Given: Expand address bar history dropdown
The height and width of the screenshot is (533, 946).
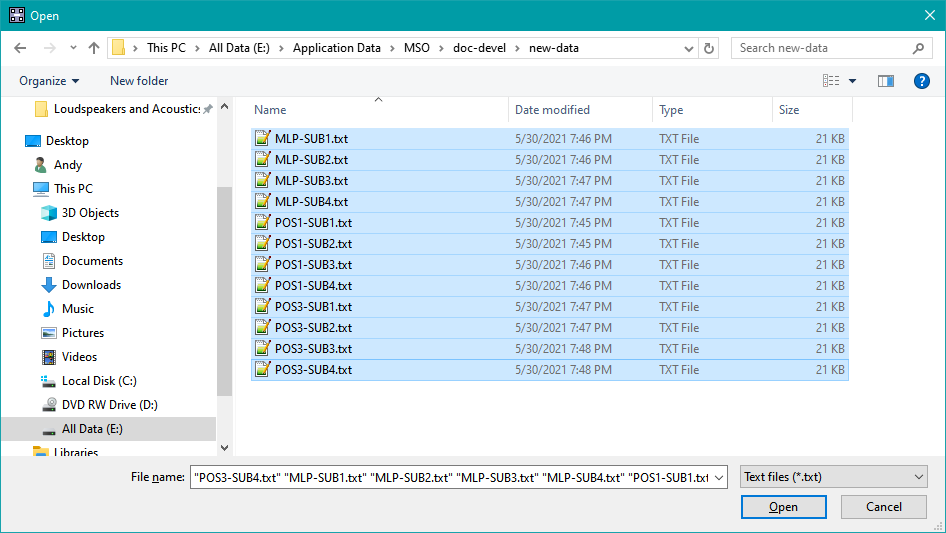Looking at the screenshot, I should [x=688, y=48].
